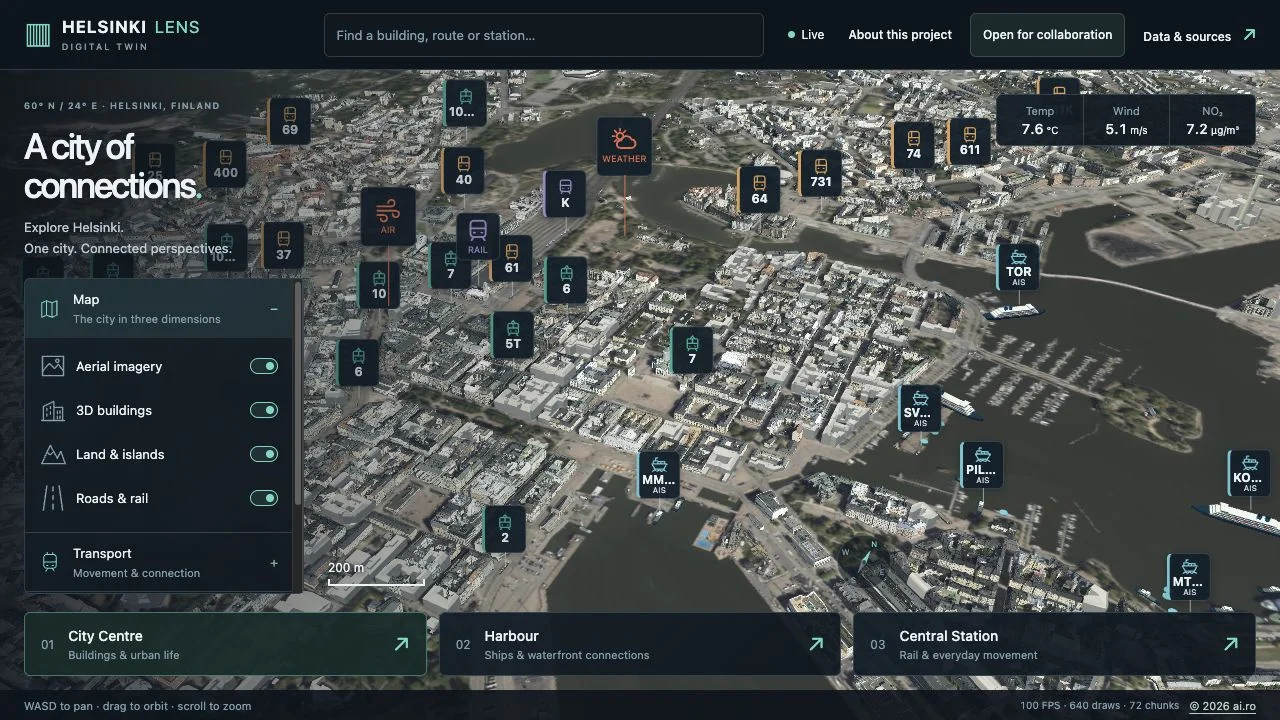Viewport: 1280px width, 720px height.
Task: Select the AIR quality map marker
Action: (388, 217)
